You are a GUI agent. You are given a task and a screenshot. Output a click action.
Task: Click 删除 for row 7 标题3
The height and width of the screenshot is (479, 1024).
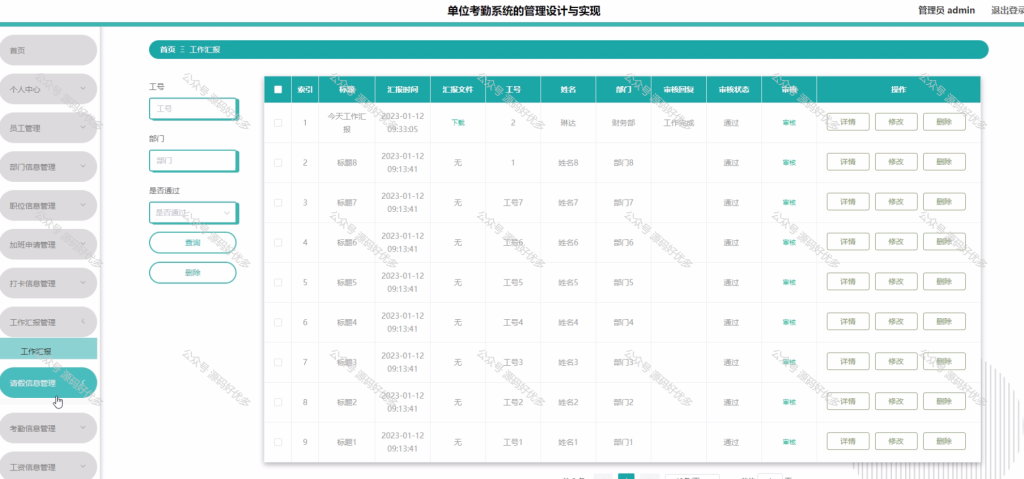click(944, 361)
